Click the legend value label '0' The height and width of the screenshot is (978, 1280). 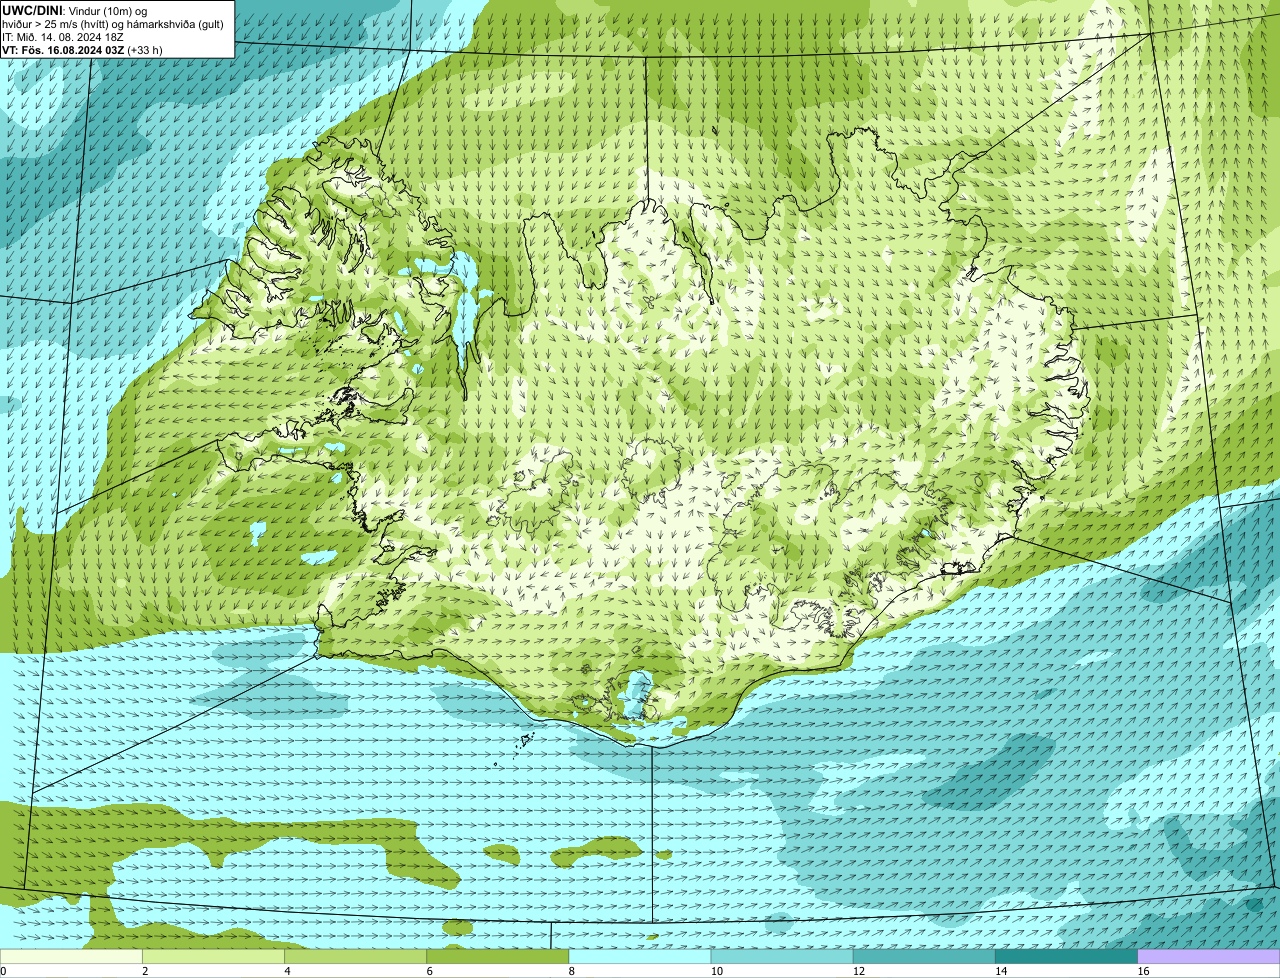[4, 971]
